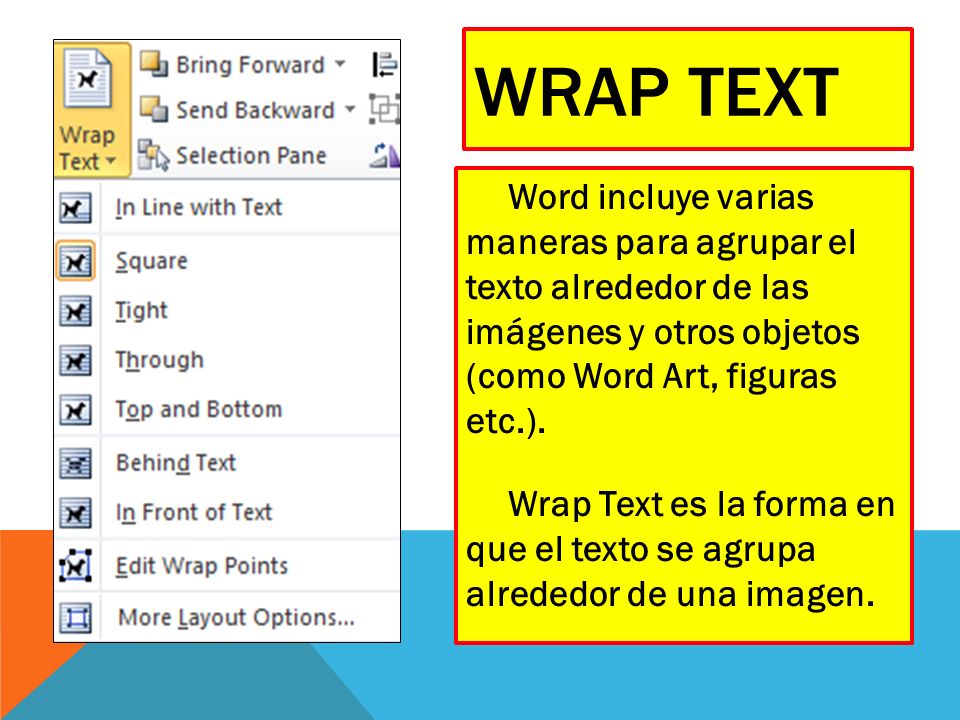This screenshot has height=720, width=960.
Task: Choose Send Backward label
Action: (255, 110)
